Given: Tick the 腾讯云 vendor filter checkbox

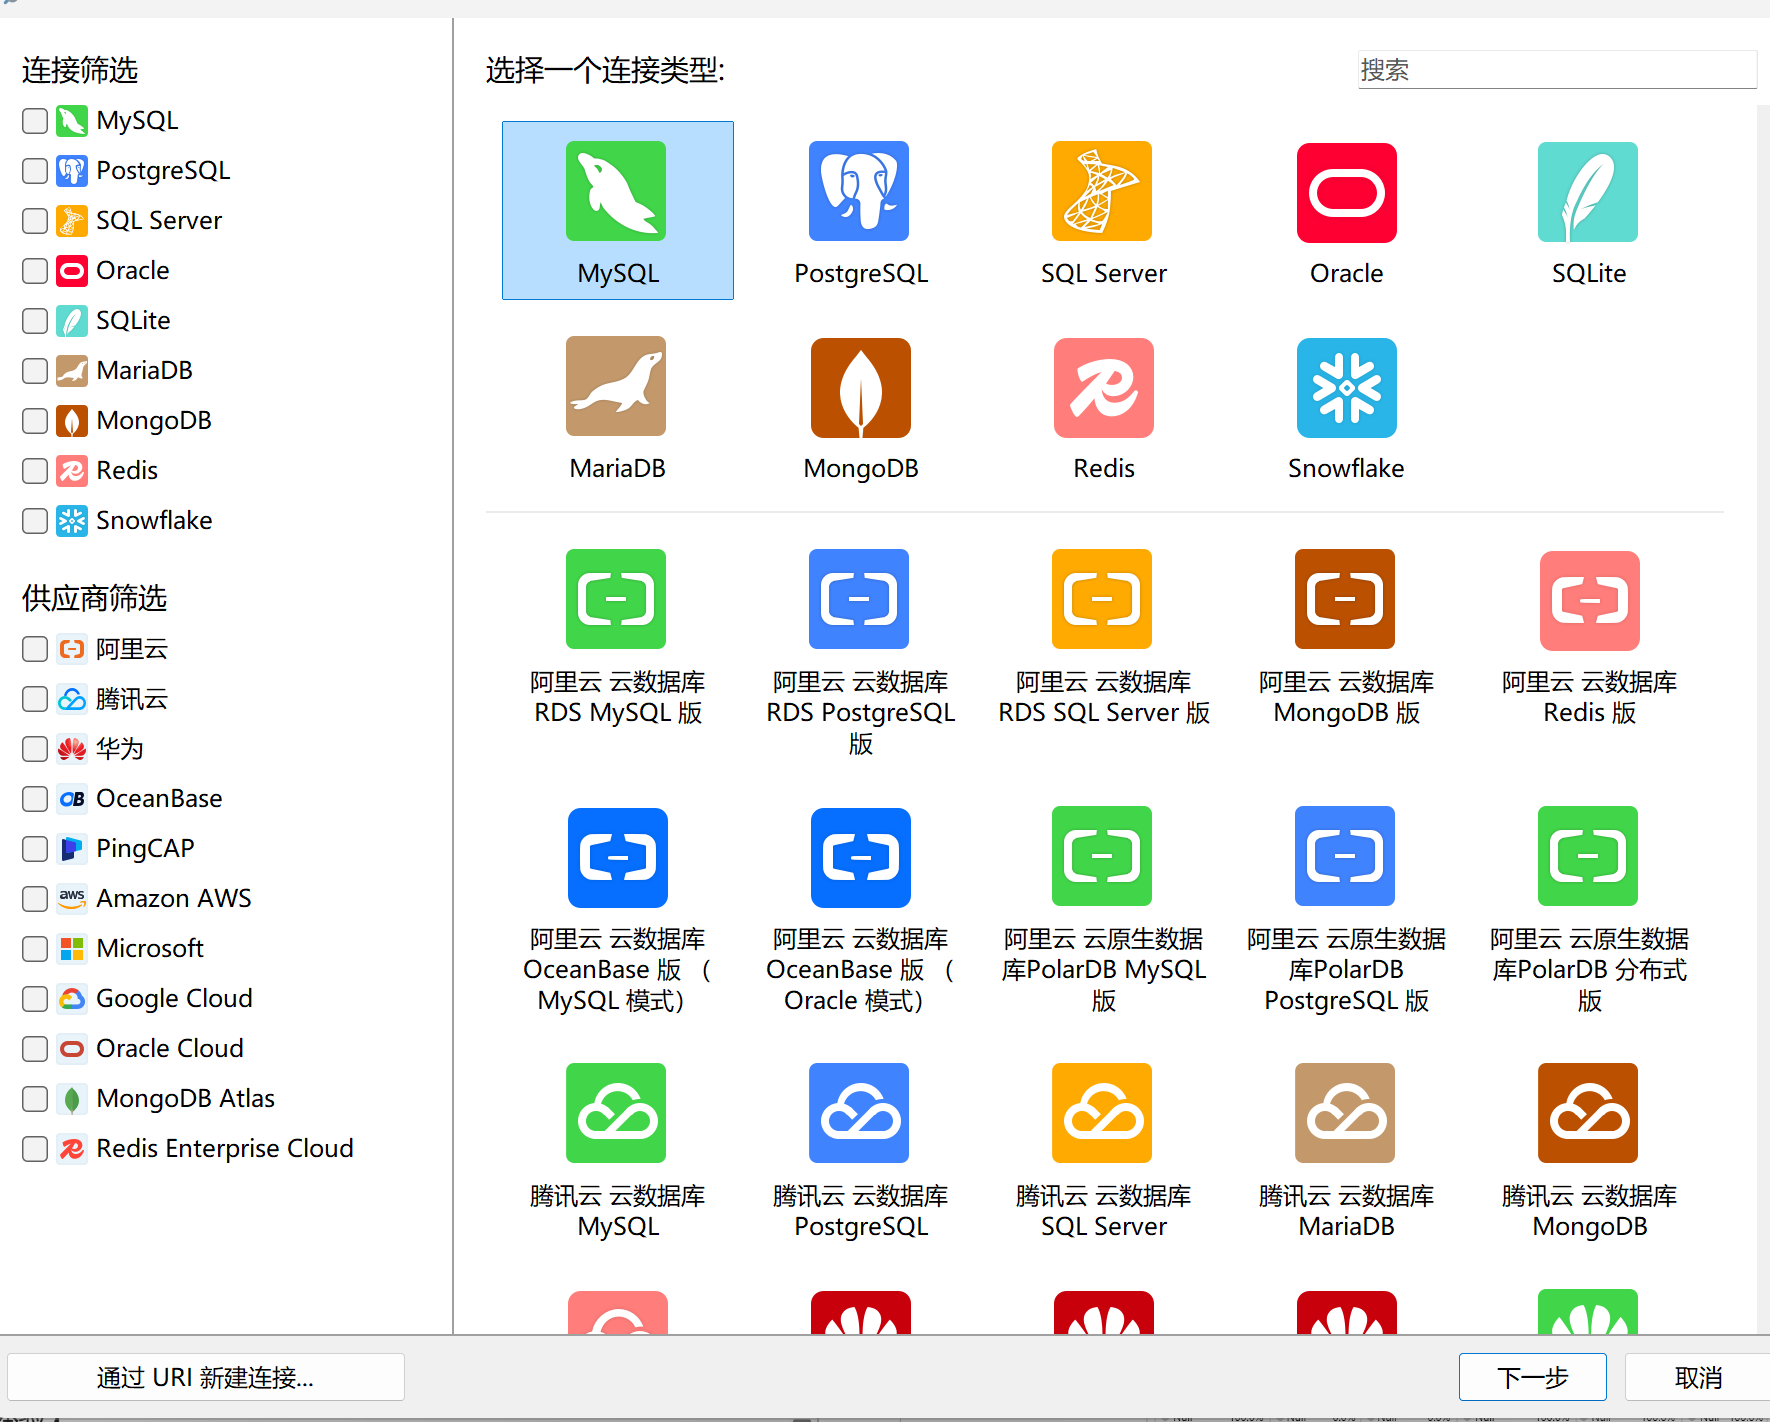Looking at the screenshot, I should point(35,699).
